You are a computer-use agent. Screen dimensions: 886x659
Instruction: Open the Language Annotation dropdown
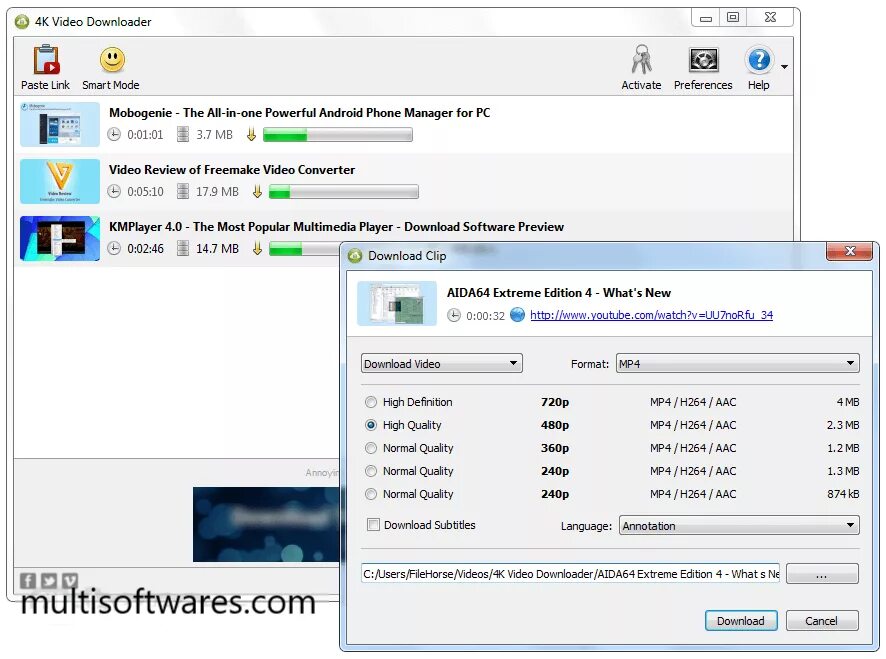[x=739, y=526]
